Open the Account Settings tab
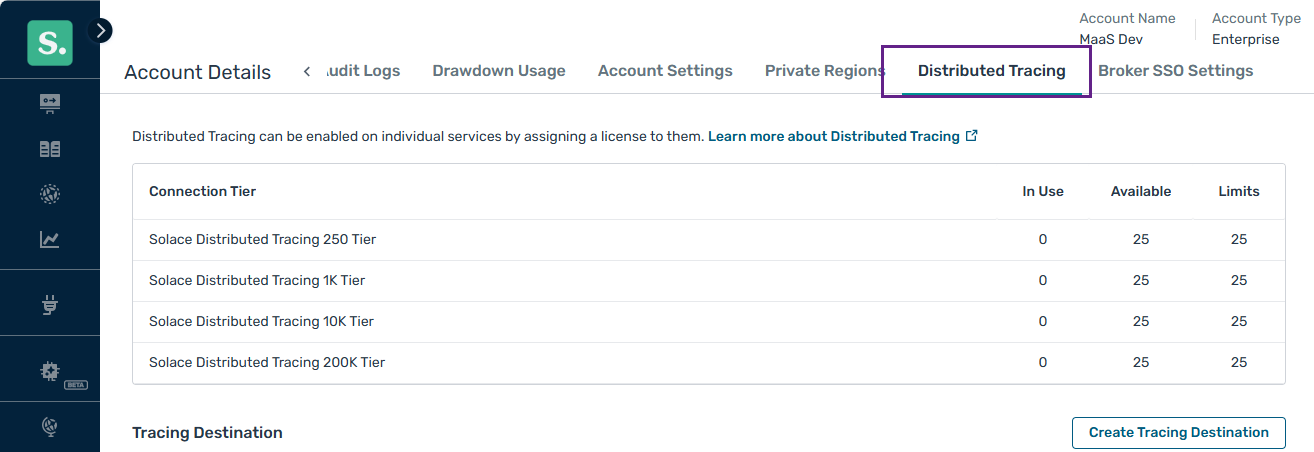This screenshot has height=452, width=1314. (x=665, y=71)
